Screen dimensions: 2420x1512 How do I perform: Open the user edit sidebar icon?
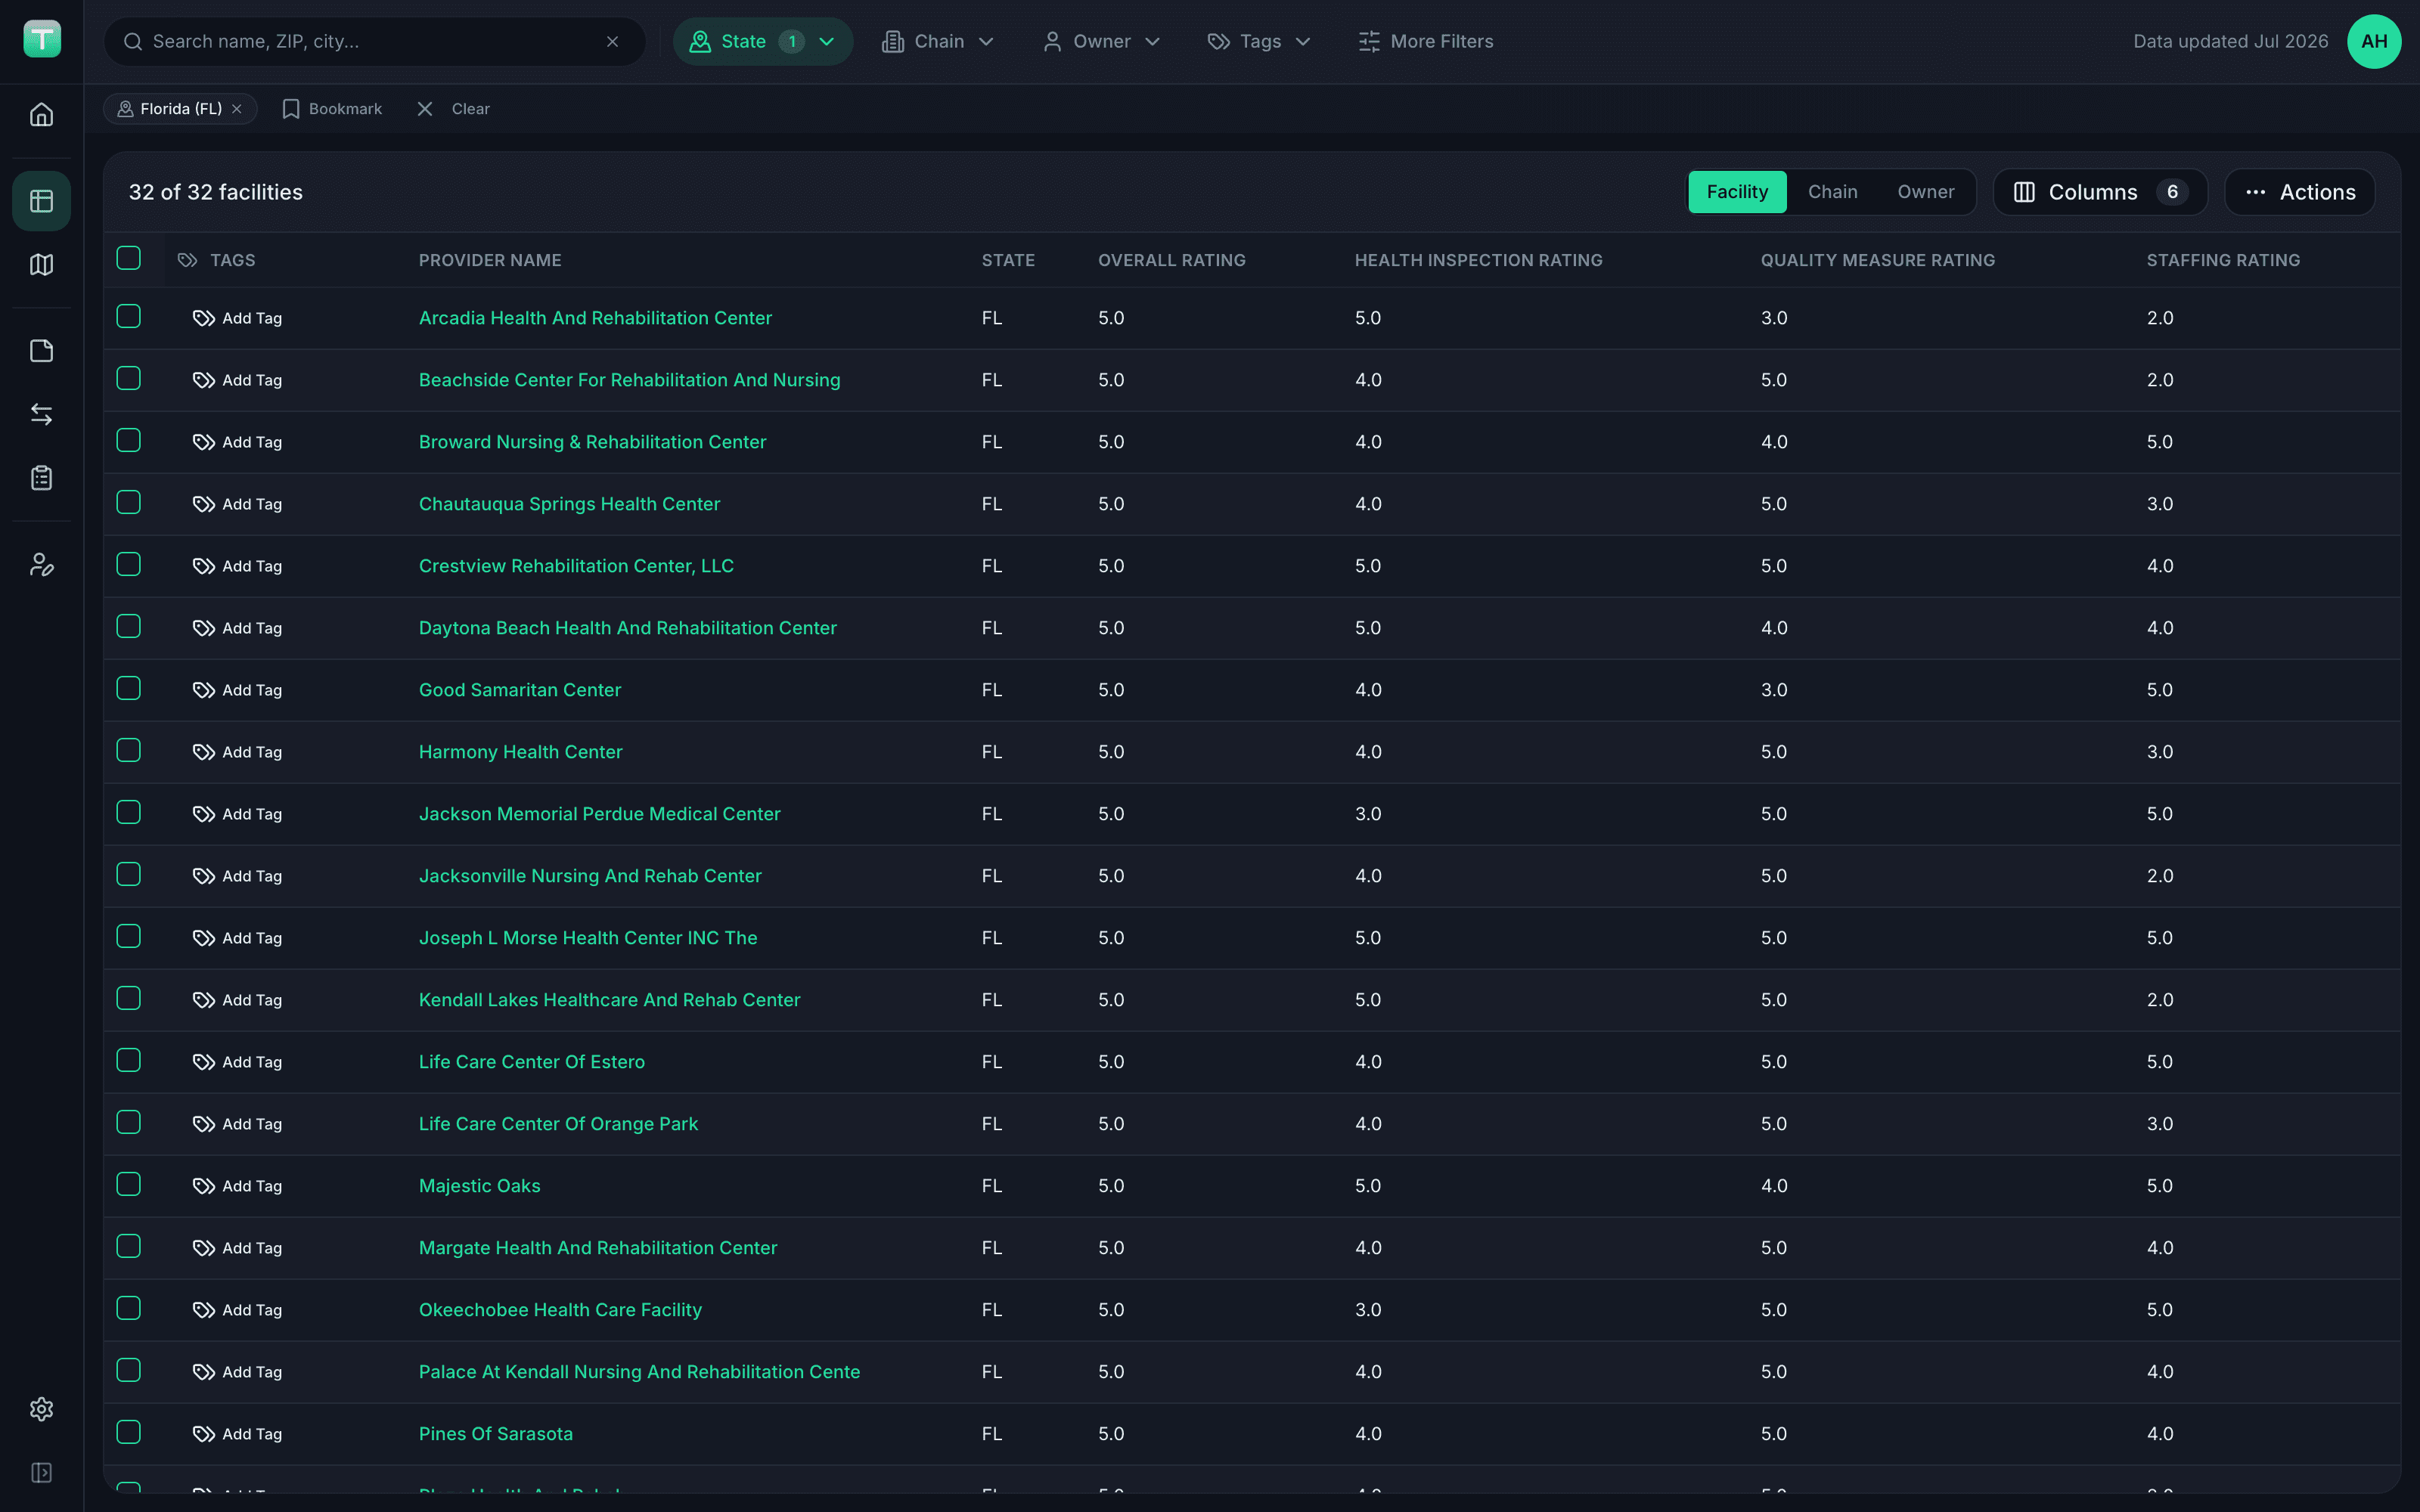[x=41, y=565]
